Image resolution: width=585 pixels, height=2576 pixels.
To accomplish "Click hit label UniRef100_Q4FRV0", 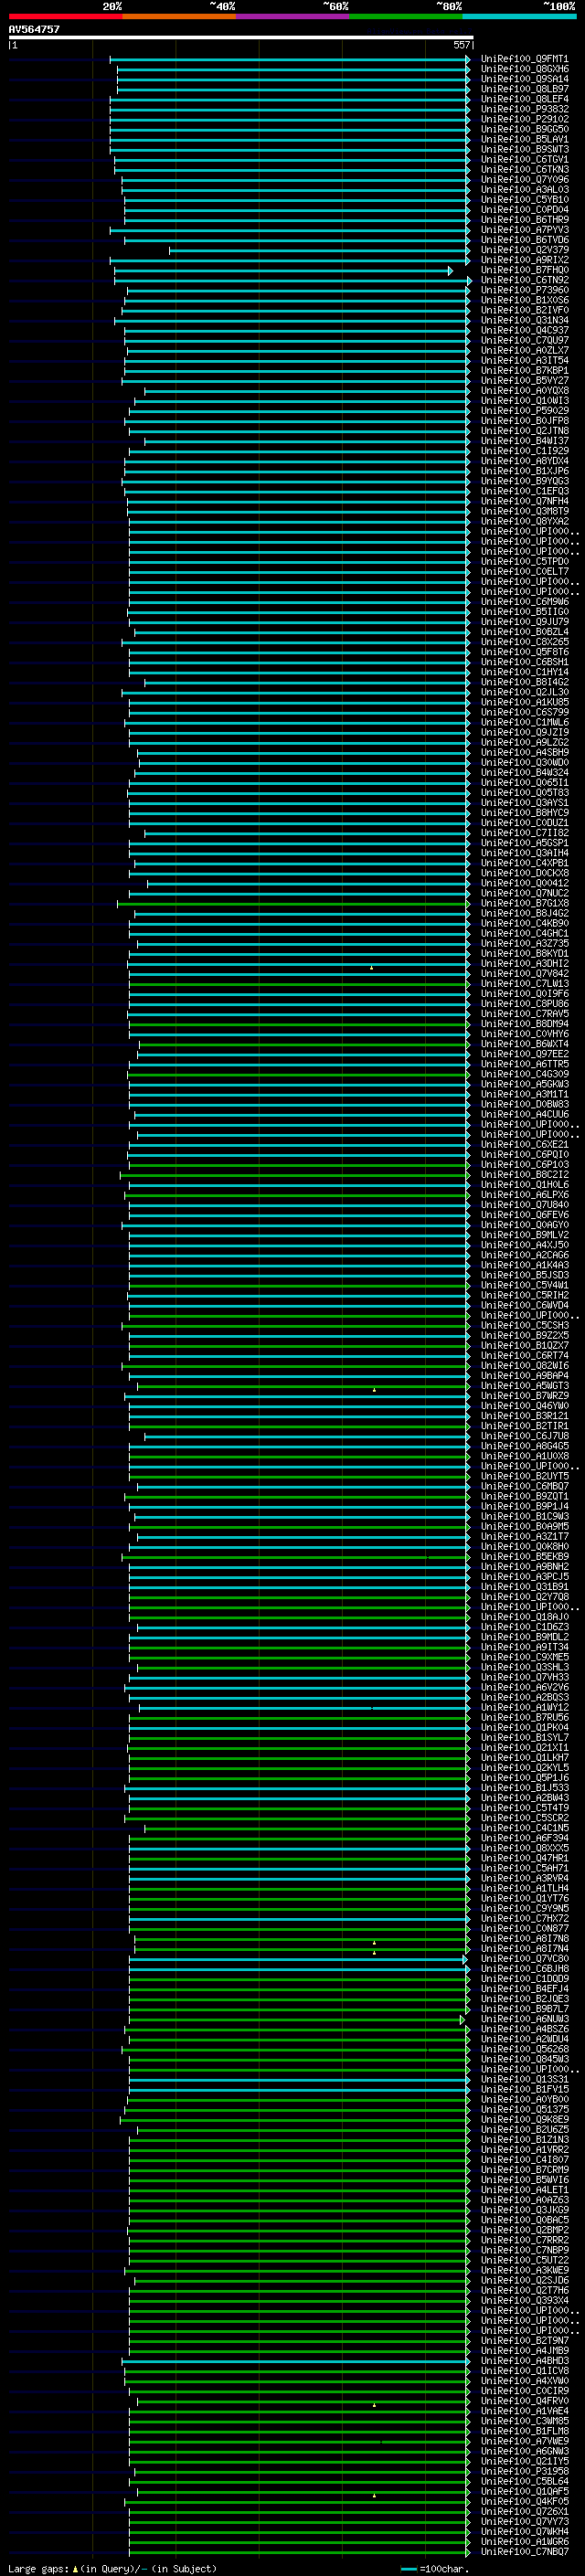I will click(524, 2401).
